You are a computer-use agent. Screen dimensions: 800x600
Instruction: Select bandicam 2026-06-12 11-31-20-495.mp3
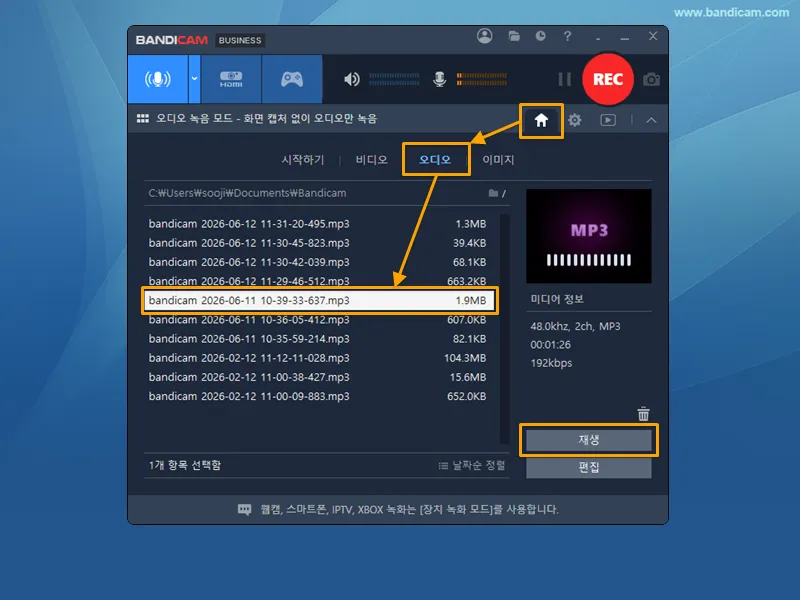click(319, 224)
